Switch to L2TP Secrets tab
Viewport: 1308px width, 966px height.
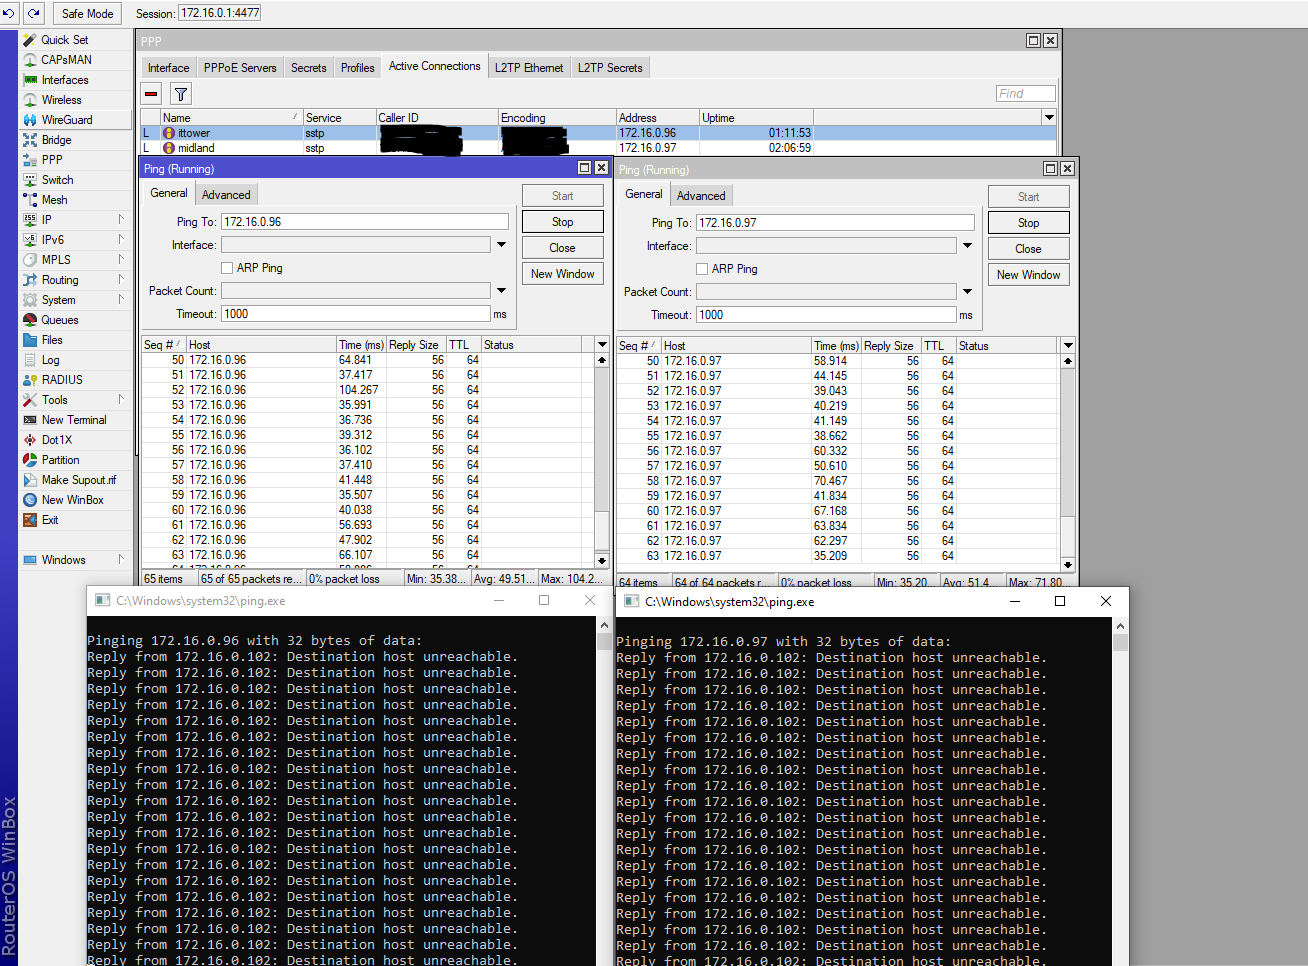click(x=610, y=68)
